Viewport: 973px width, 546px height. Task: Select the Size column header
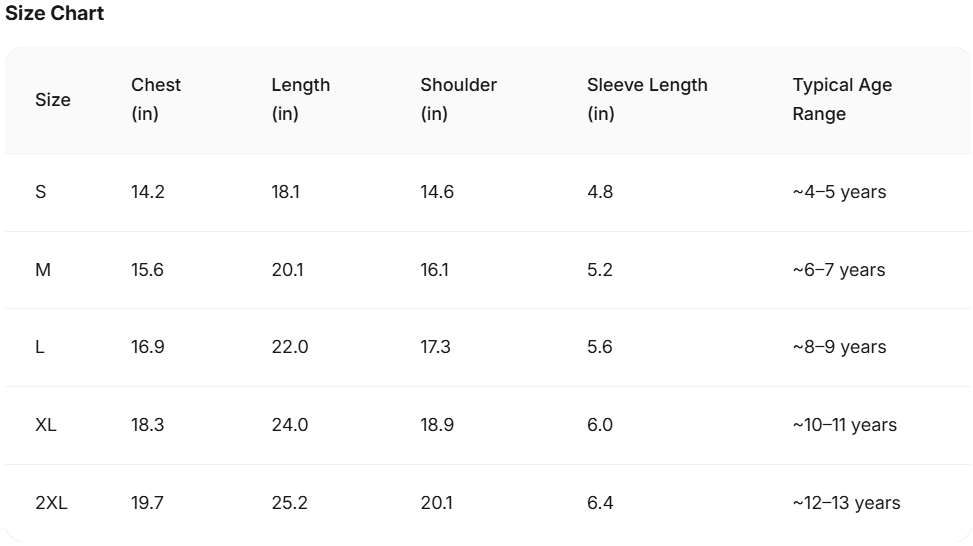click(53, 100)
